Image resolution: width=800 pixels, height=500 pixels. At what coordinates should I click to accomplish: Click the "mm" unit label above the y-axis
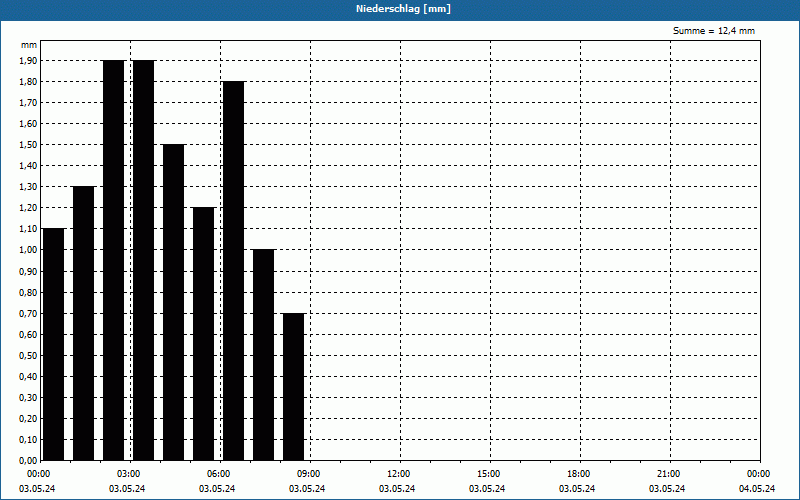coord(29,45)
